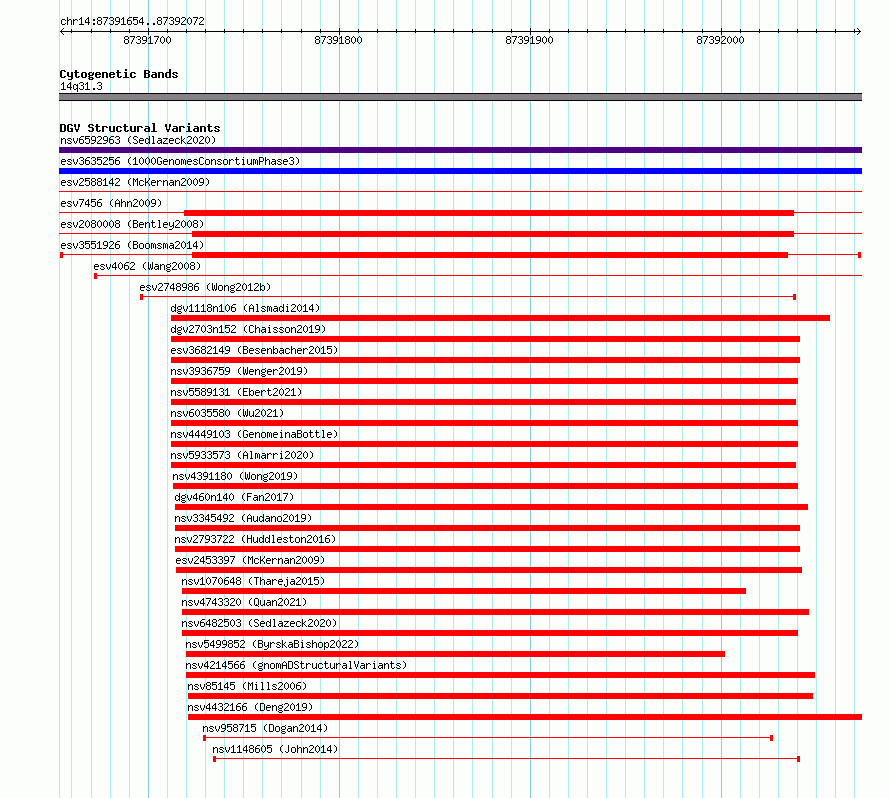Click the thin red line under nsv1148605 (John2014)
The width and height of the screenshot is (890, 798).
[x=506, y=759]
